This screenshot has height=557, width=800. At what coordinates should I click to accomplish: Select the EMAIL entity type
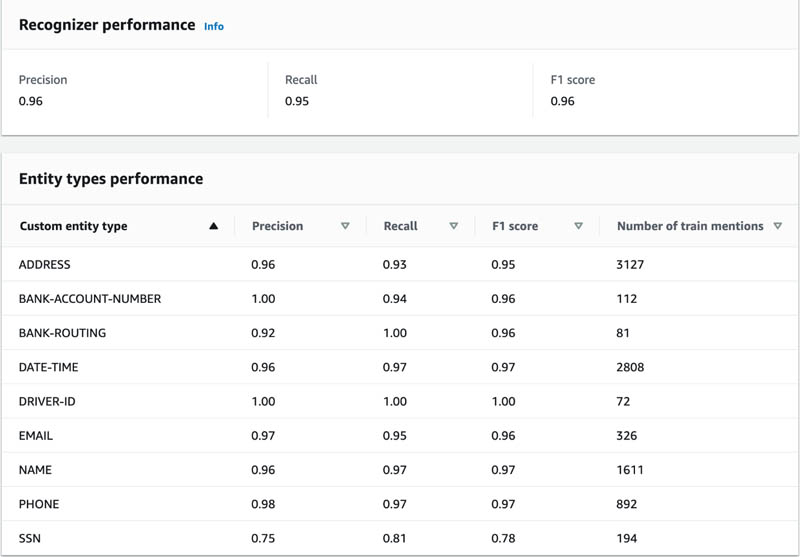click(36, 436)
